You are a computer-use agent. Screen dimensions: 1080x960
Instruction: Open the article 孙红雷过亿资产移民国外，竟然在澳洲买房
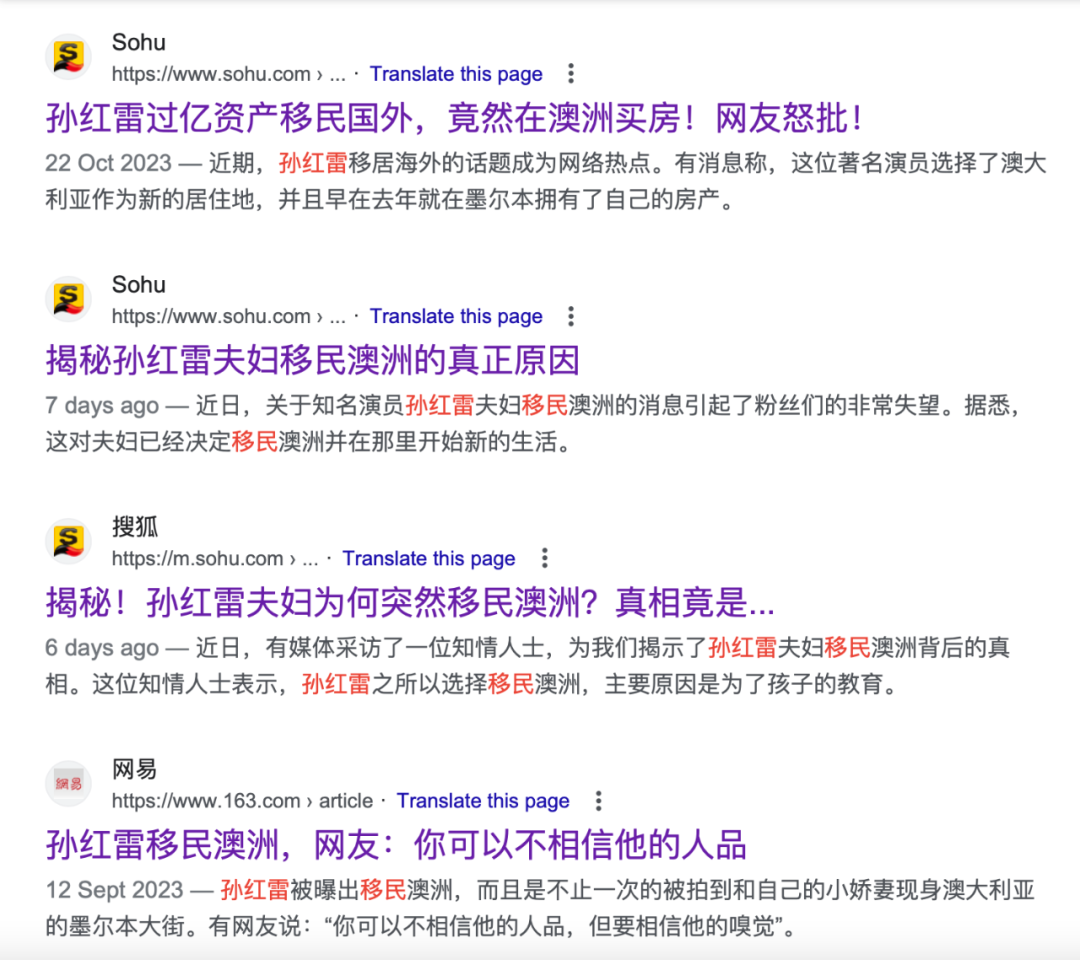tap(455, 118)
